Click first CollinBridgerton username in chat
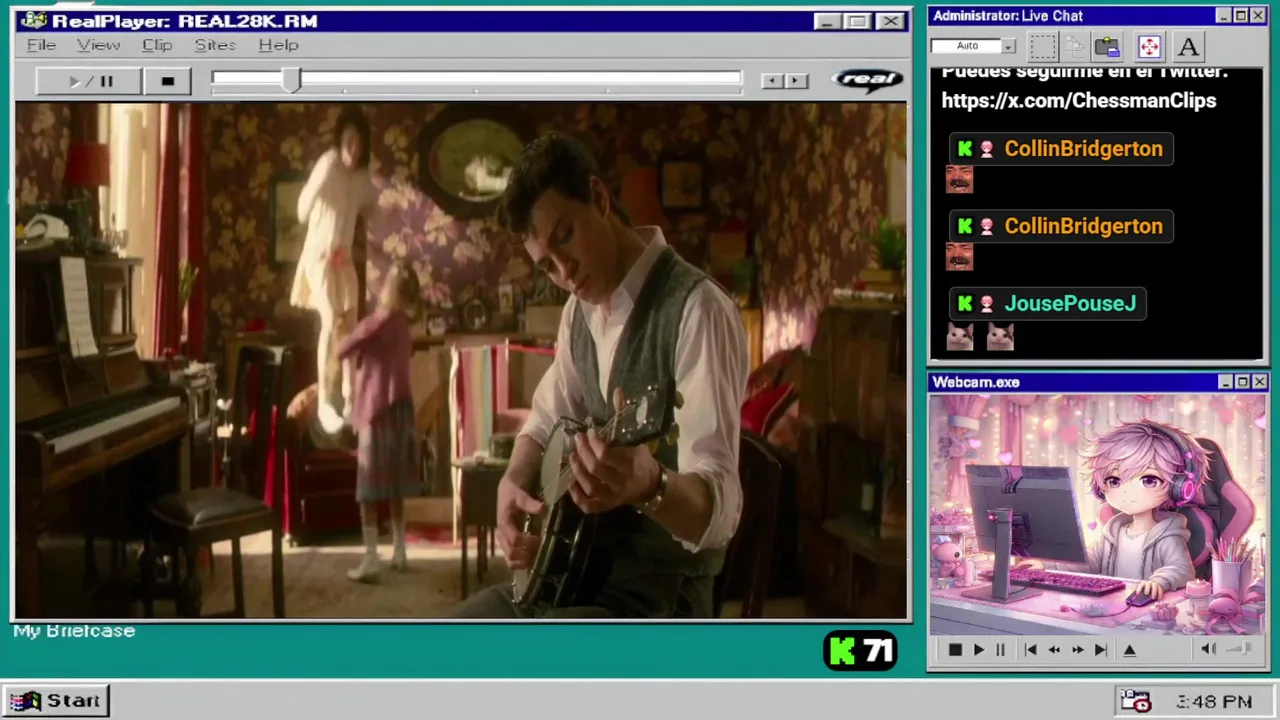1280x720 pixels. point(1083,149)
